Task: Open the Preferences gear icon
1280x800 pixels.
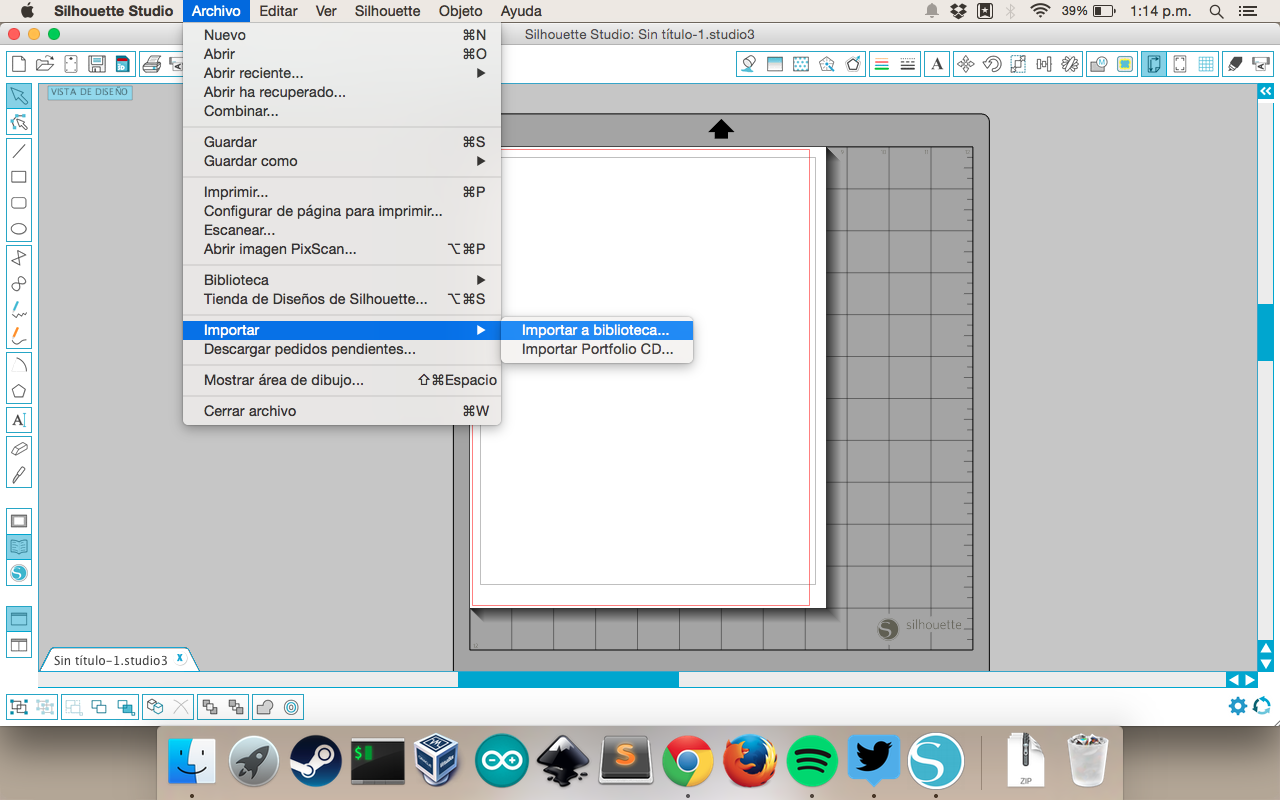Action: pos(1238,706)
